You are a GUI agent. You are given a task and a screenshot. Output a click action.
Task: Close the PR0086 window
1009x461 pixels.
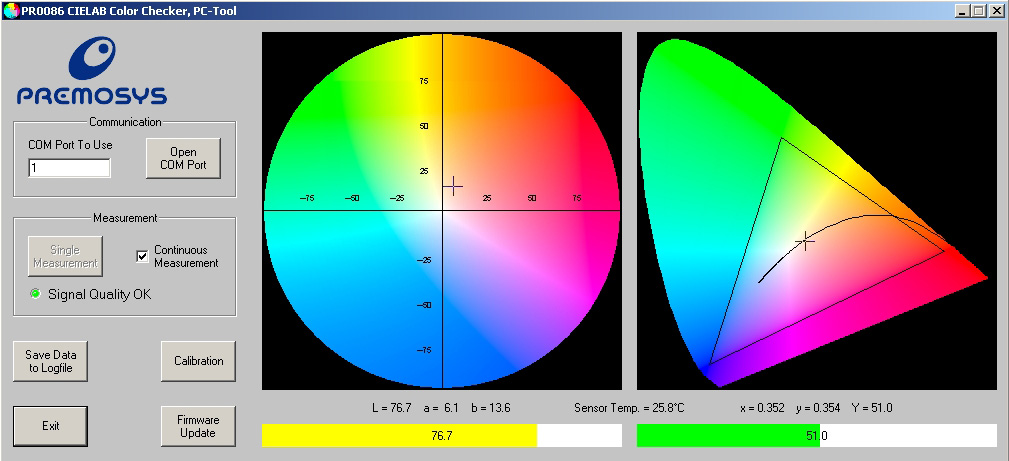(997, 11)
